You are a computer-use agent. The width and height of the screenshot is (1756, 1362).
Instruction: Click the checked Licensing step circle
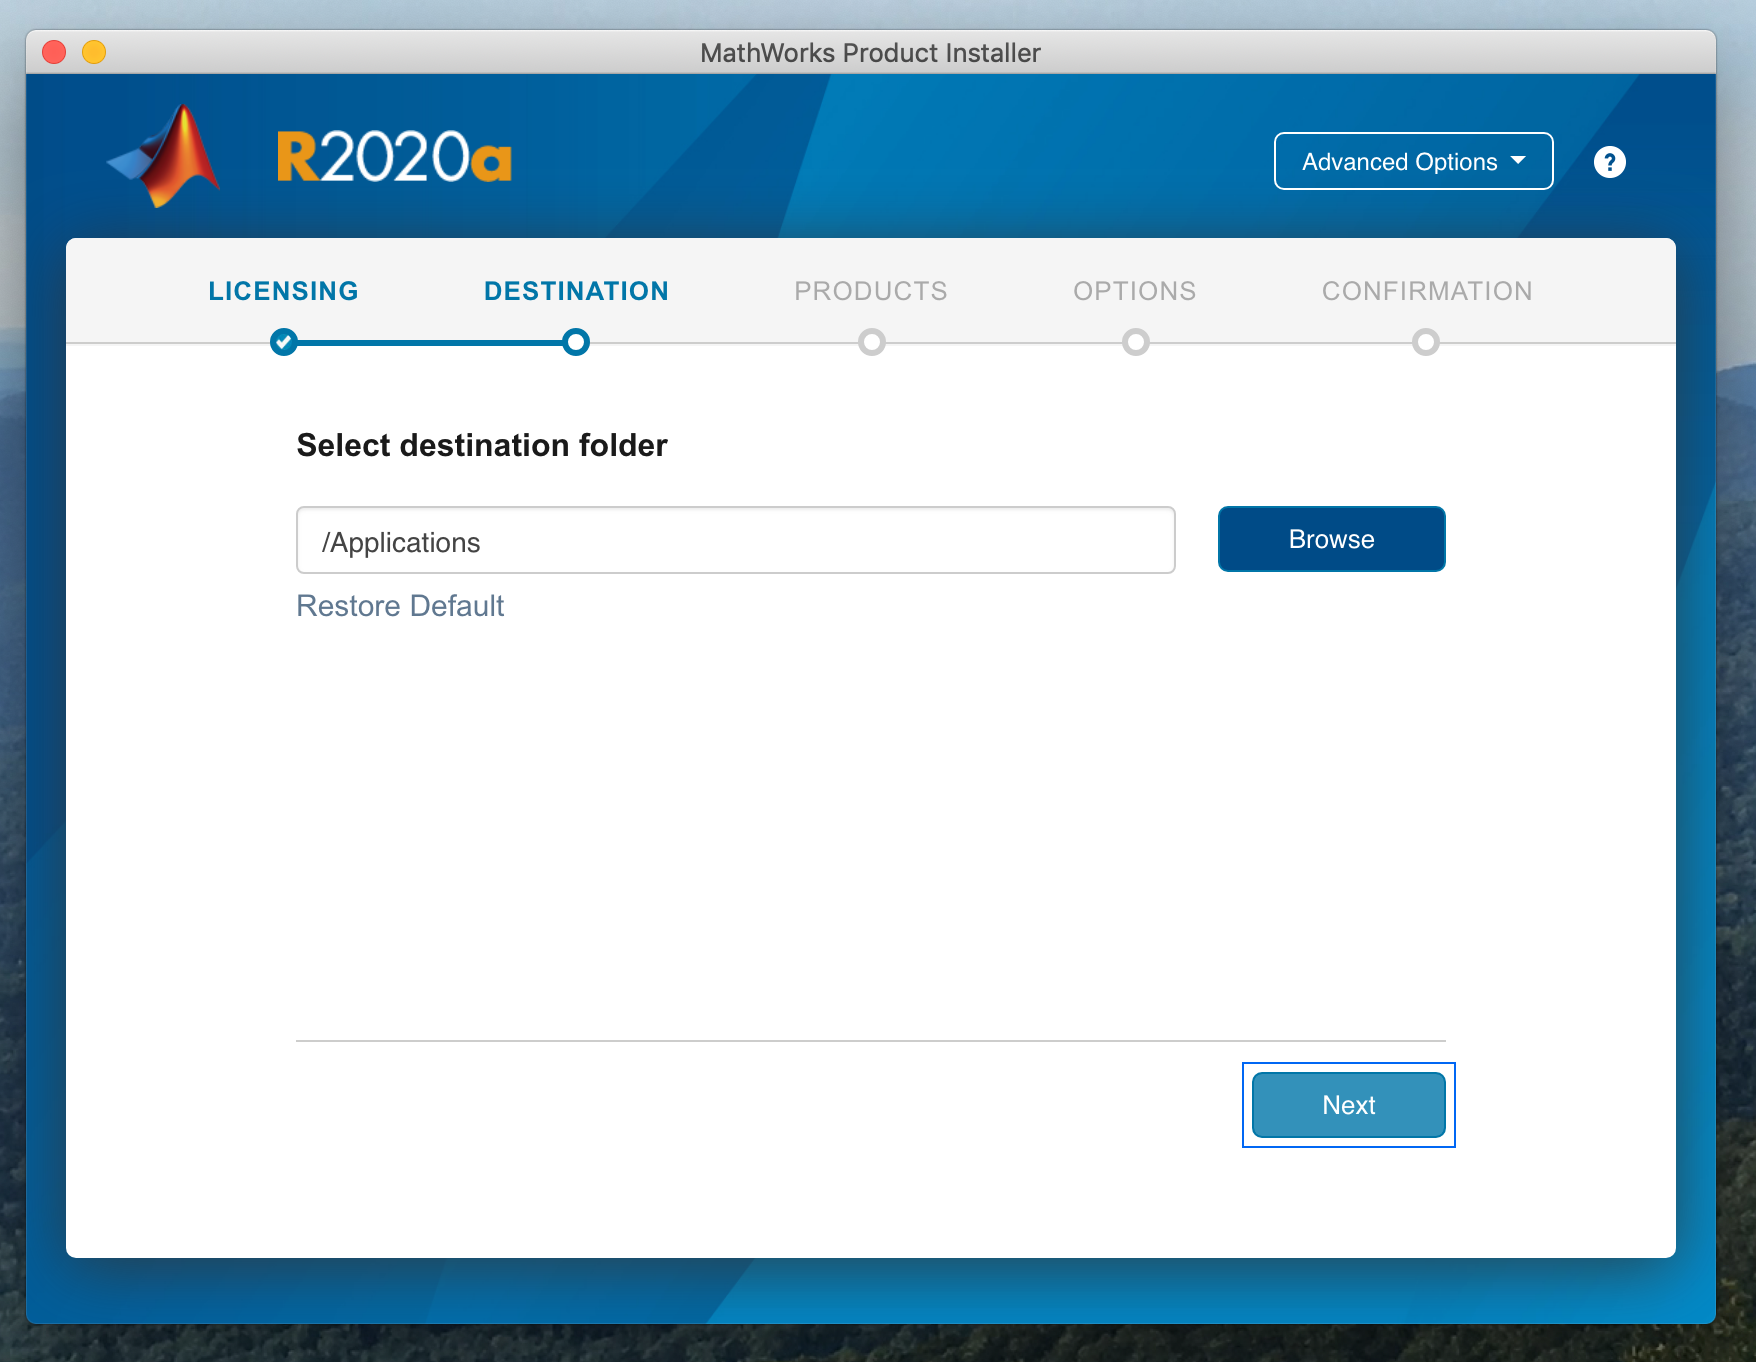284,342
